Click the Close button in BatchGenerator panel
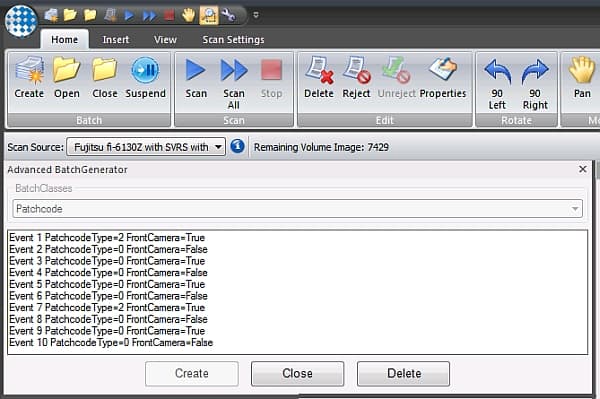600x399 pixels. [297, 373]
